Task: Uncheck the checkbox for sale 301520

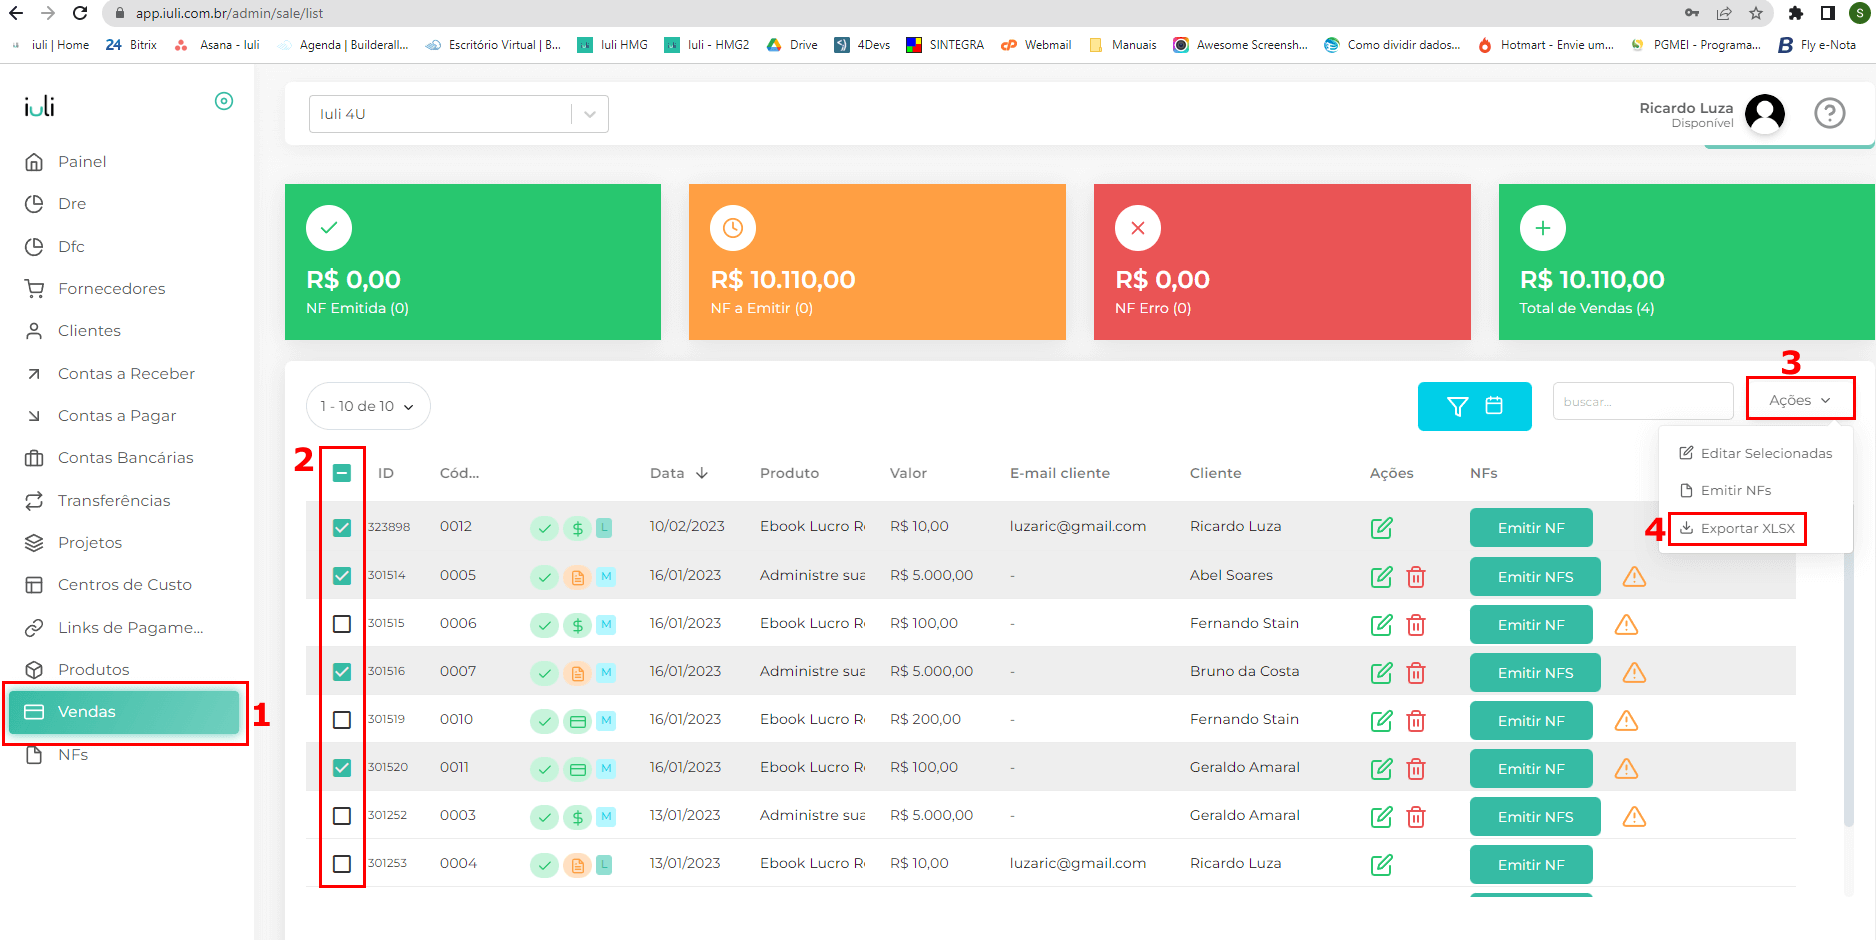Action: pos(342,768)
